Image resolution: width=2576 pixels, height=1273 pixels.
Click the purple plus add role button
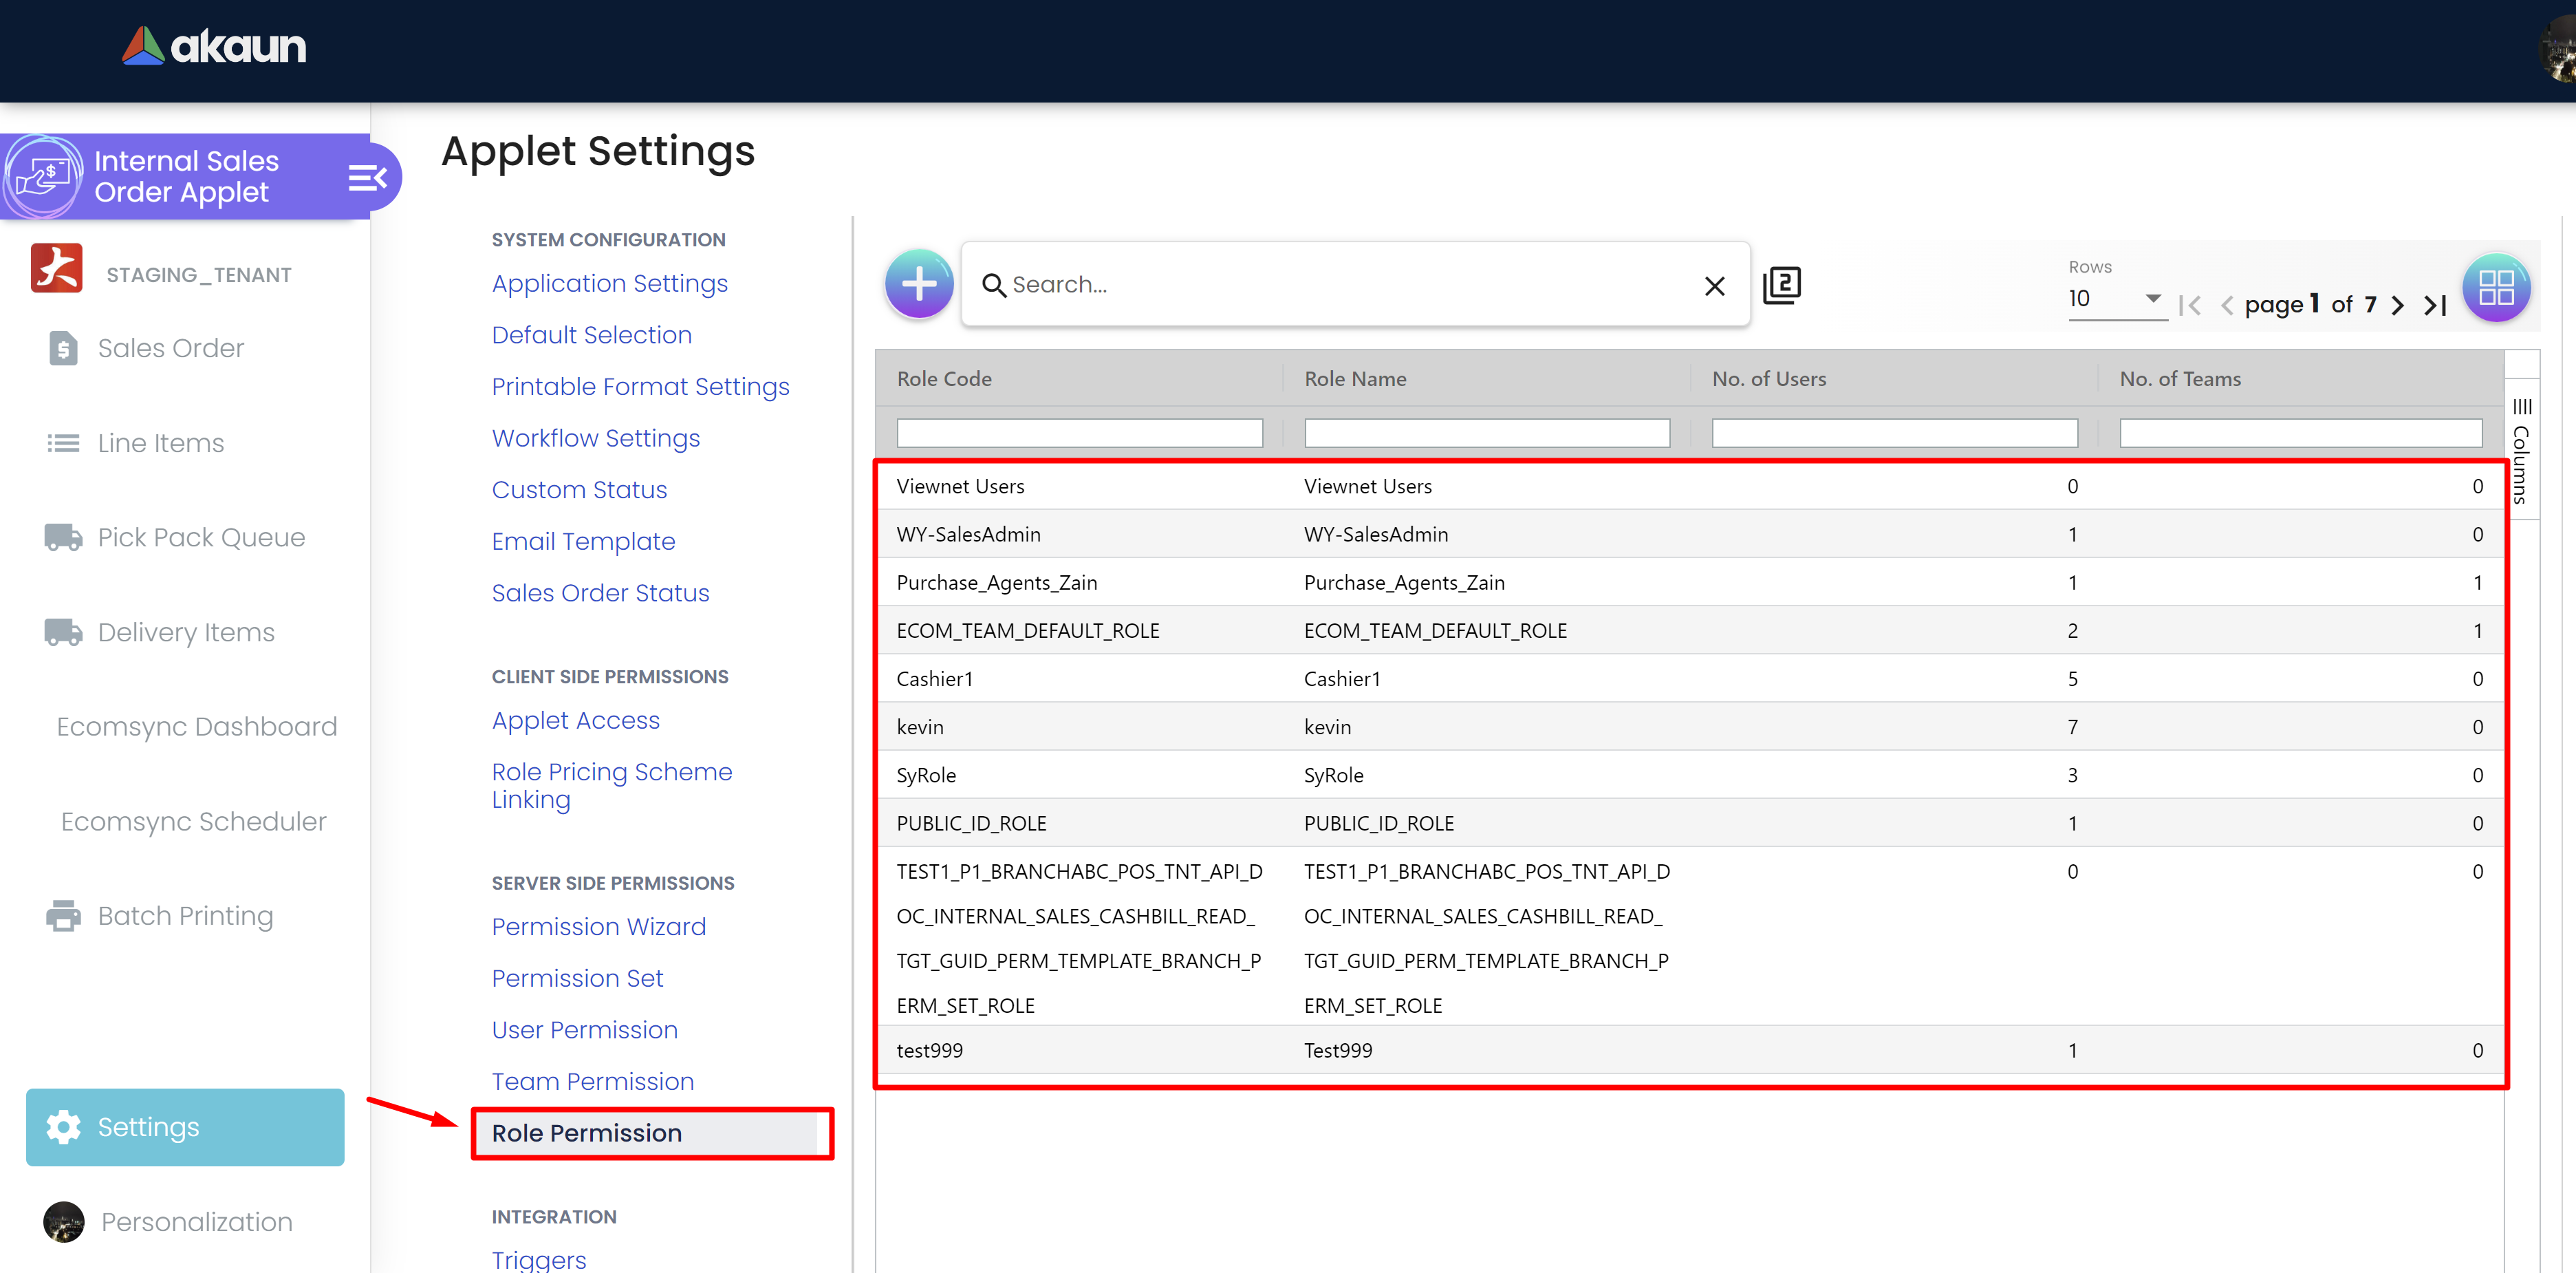[x=918, y=285]
